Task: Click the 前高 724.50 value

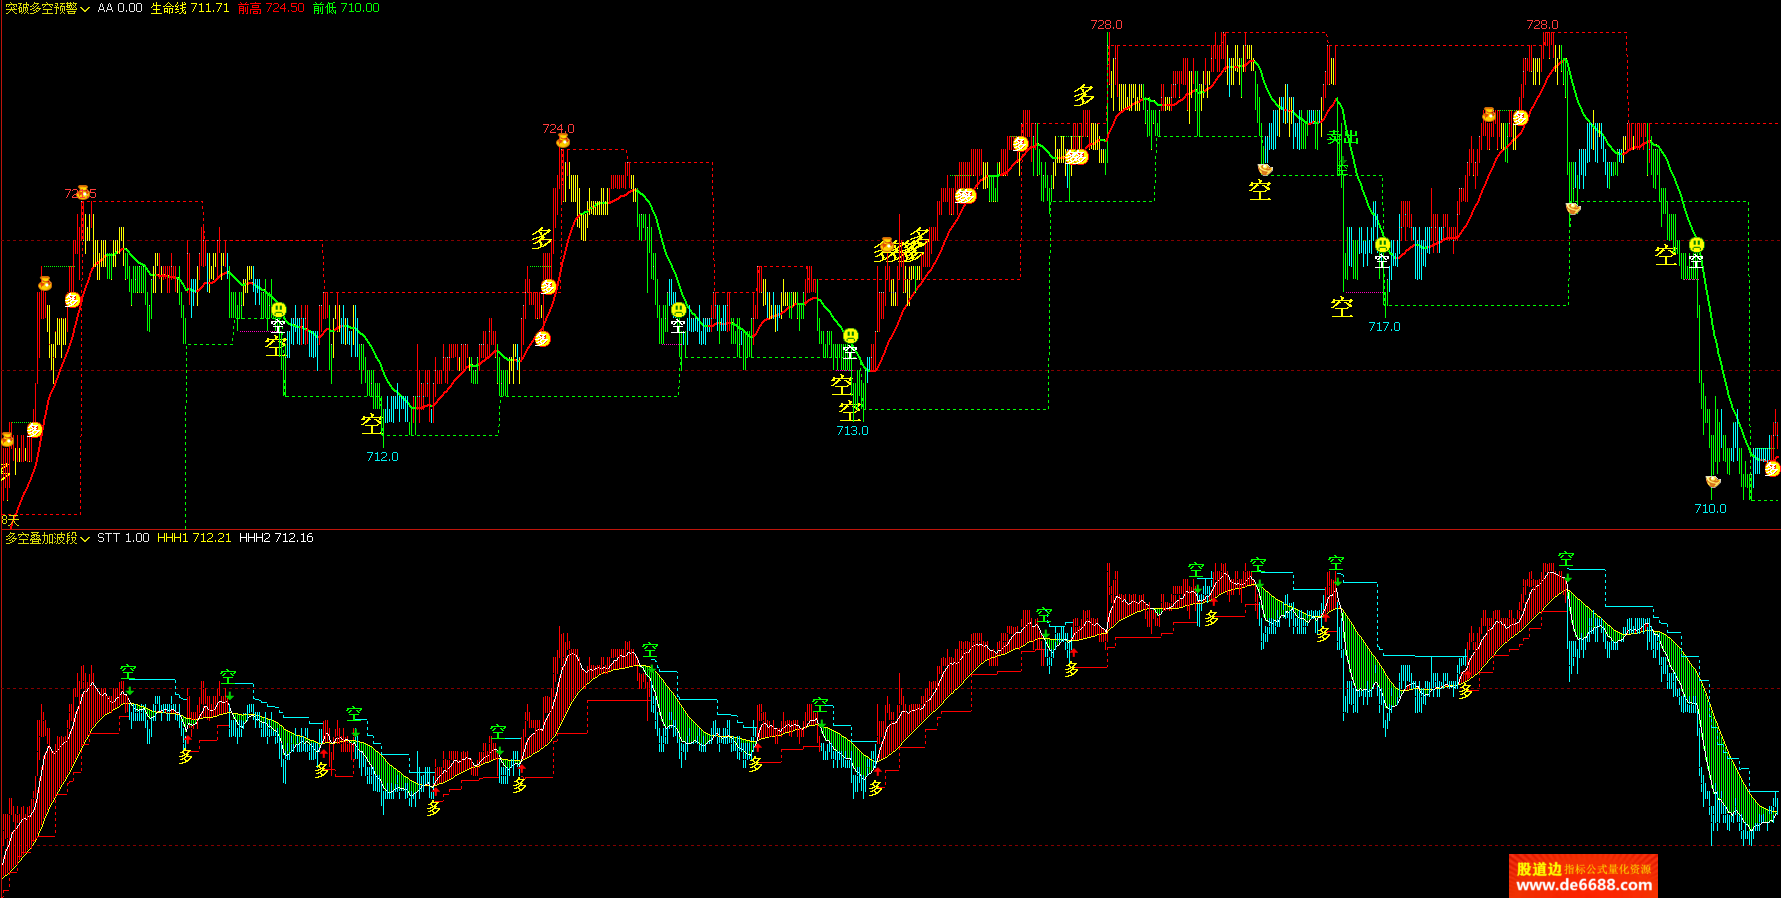Action: (x=271, y=8)
